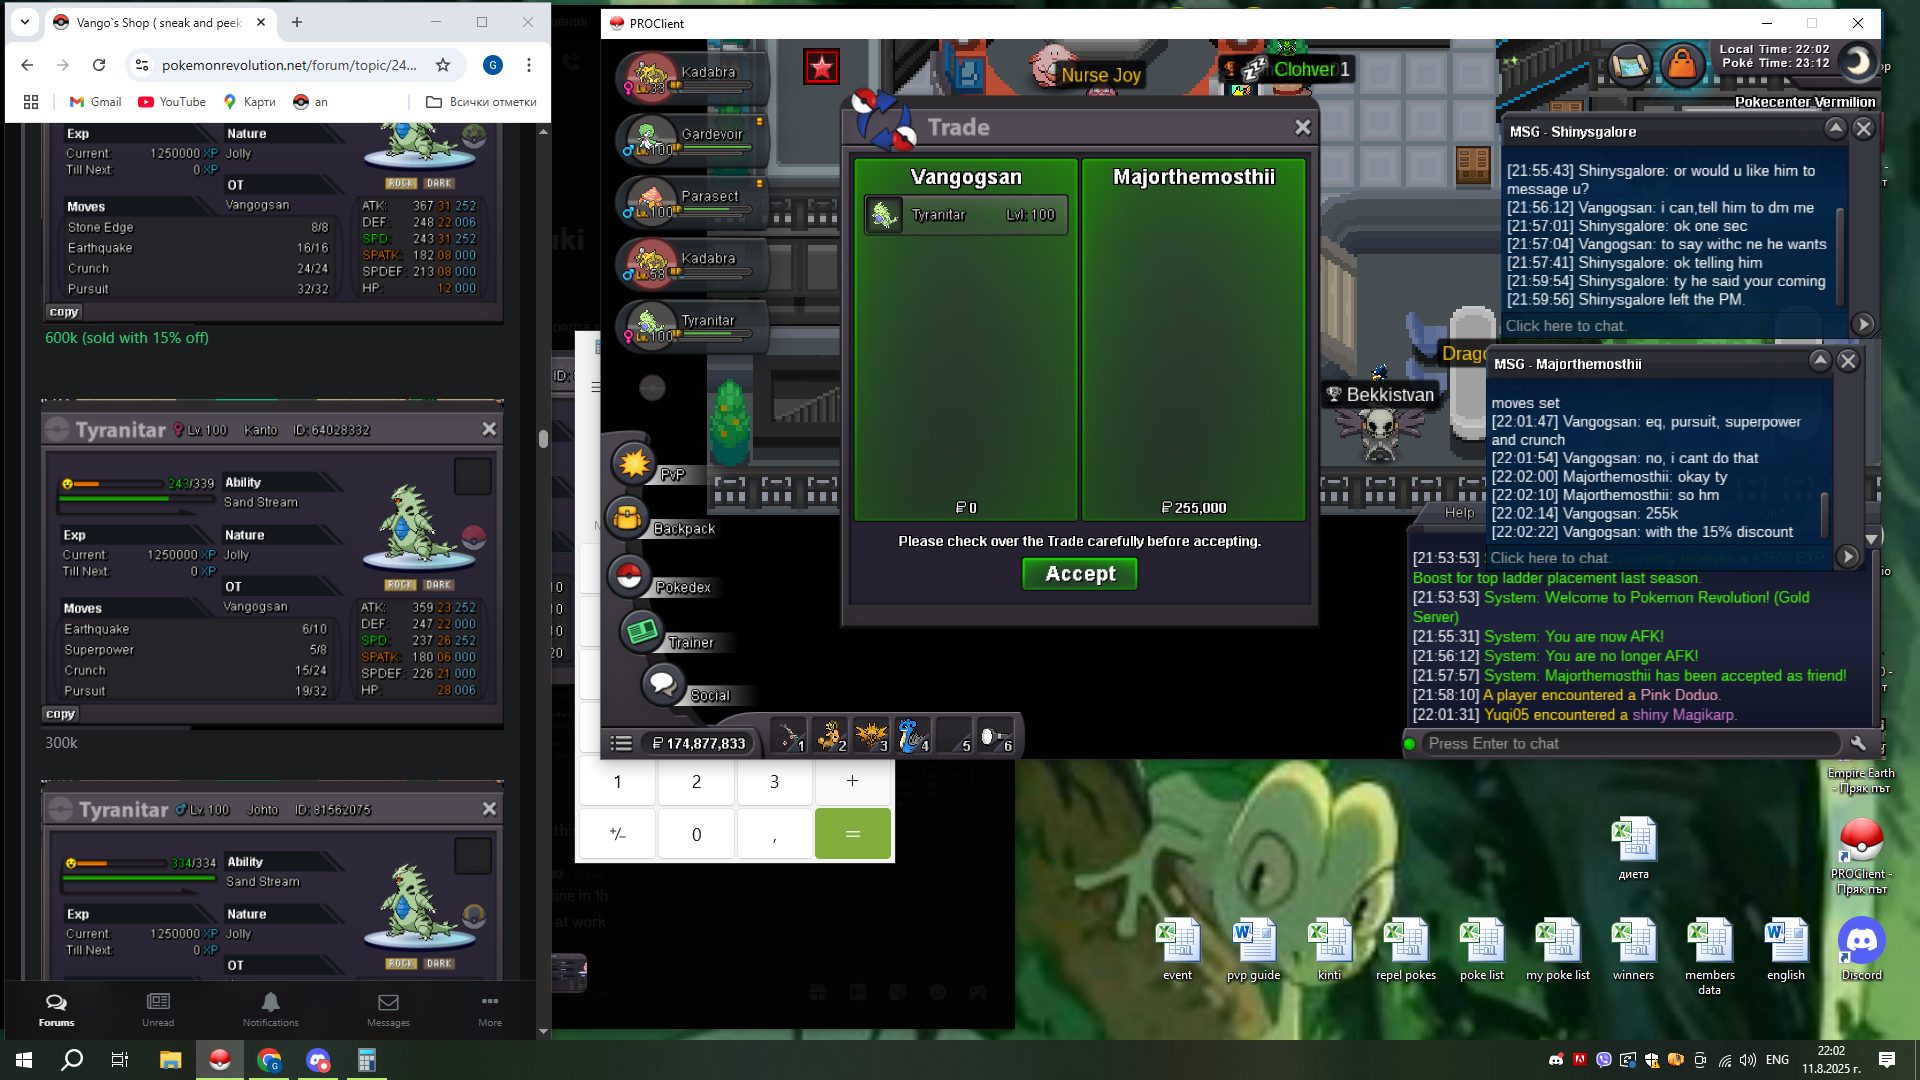Image resolution: width=1920 pixels, height=1080 pixels.
Task: Select hotbar item slot 3
Action: click(x=872, y=737)
